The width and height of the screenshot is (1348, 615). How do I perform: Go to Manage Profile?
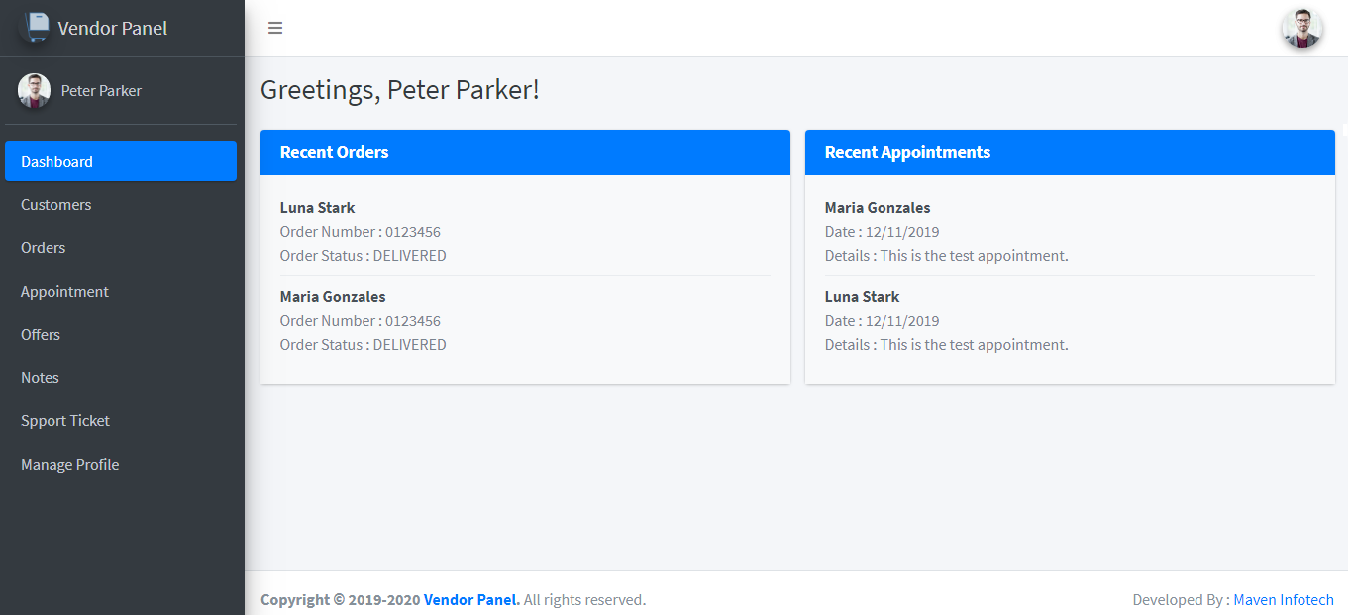(x=121, y=464)
